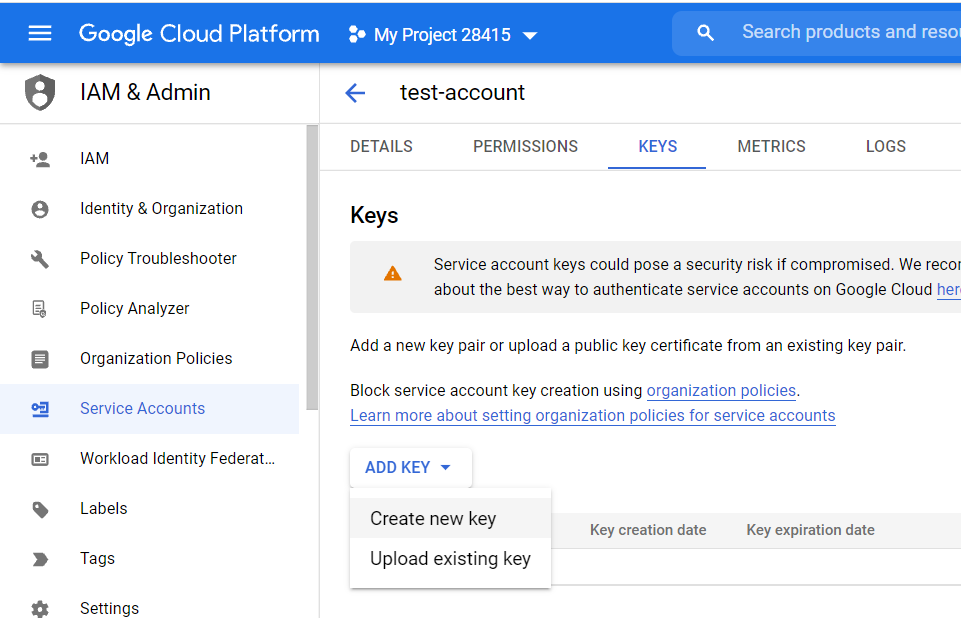Screen dimensions: 961x618
Task: Click the Keys section heading
Action: coord(374,216)
